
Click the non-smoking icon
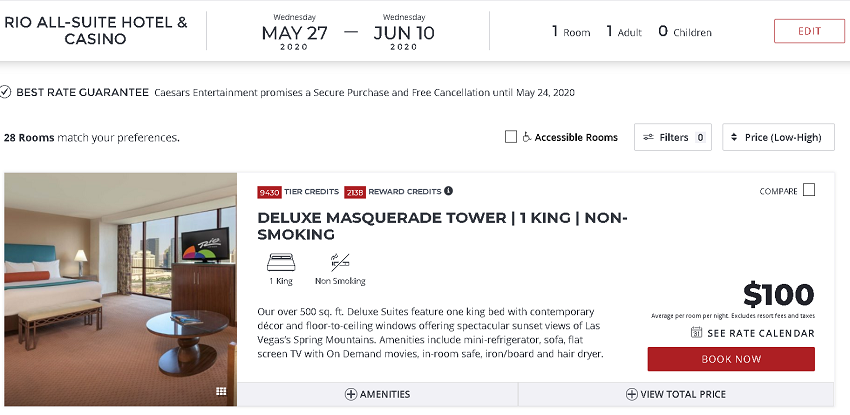click(x=340, y=263)
